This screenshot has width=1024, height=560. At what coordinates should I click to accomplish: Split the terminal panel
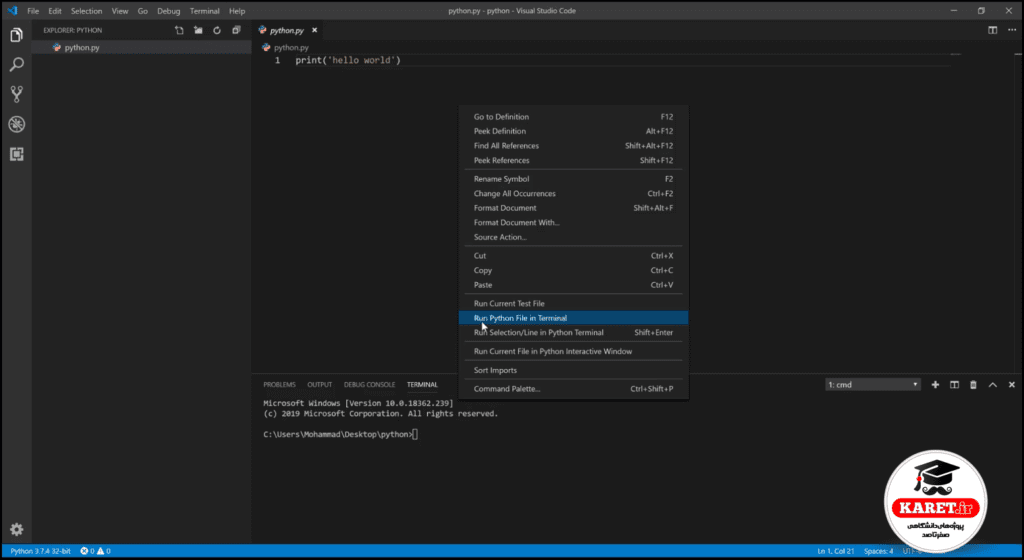[954, 384]
